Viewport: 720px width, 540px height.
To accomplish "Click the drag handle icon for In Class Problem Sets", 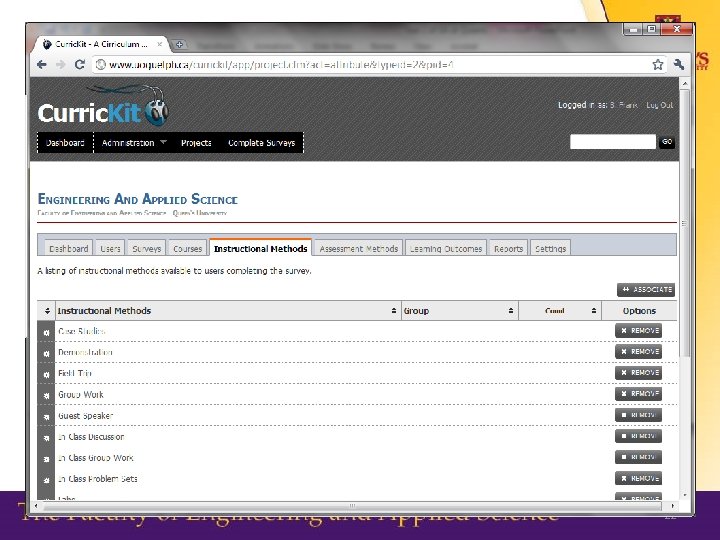I will point(46,480).
